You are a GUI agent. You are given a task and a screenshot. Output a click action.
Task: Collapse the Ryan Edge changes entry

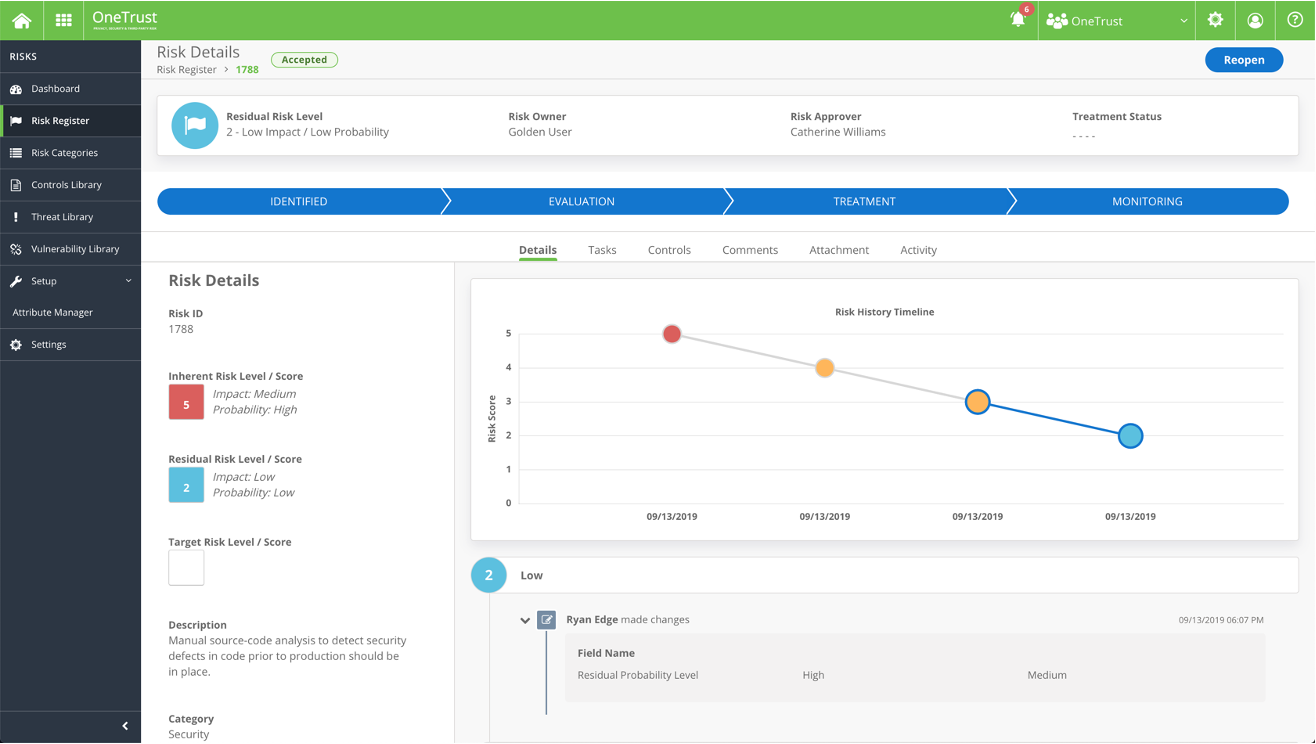[x=525, y=620]
